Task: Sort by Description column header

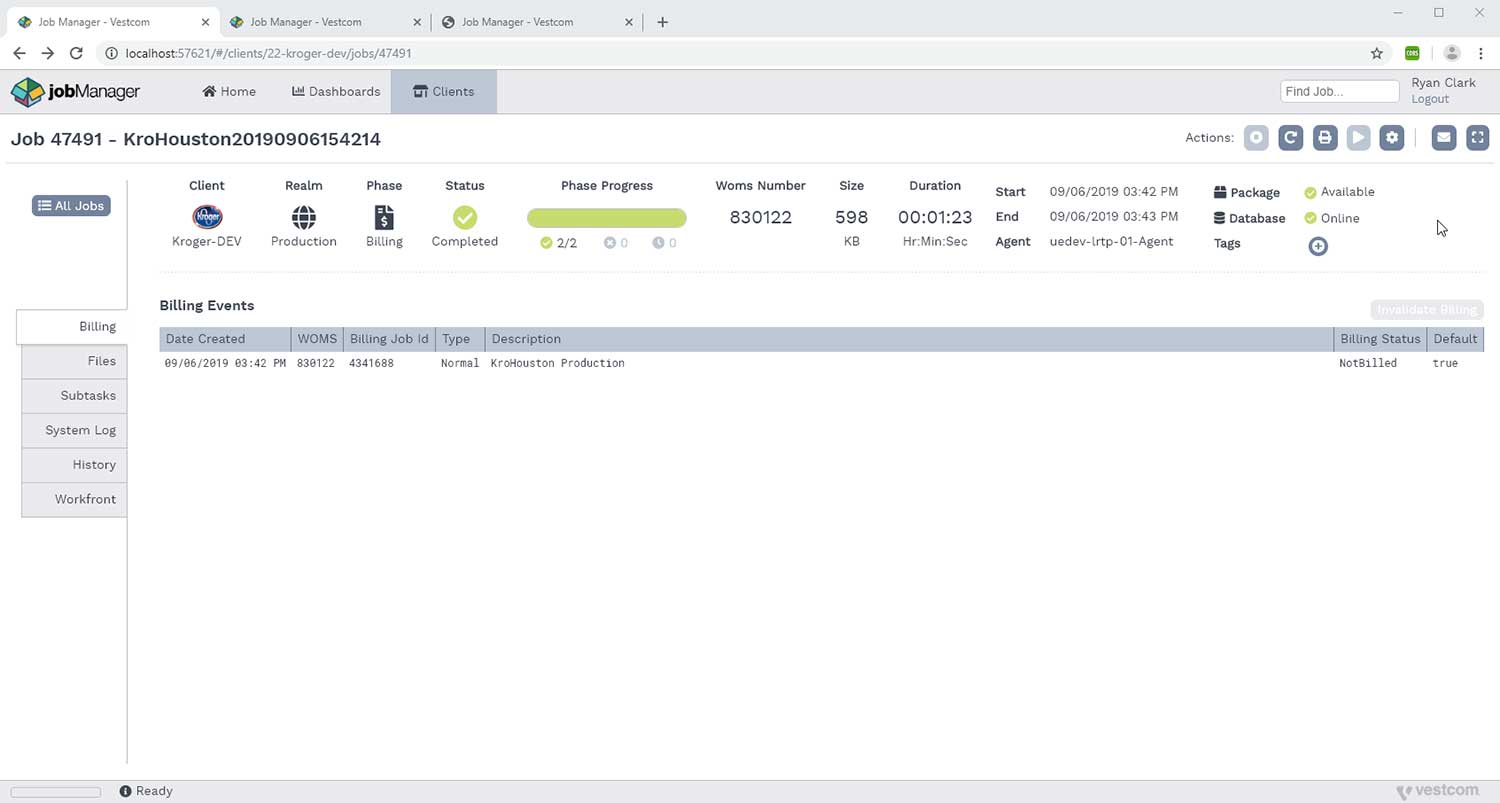Action: point(909,339)
